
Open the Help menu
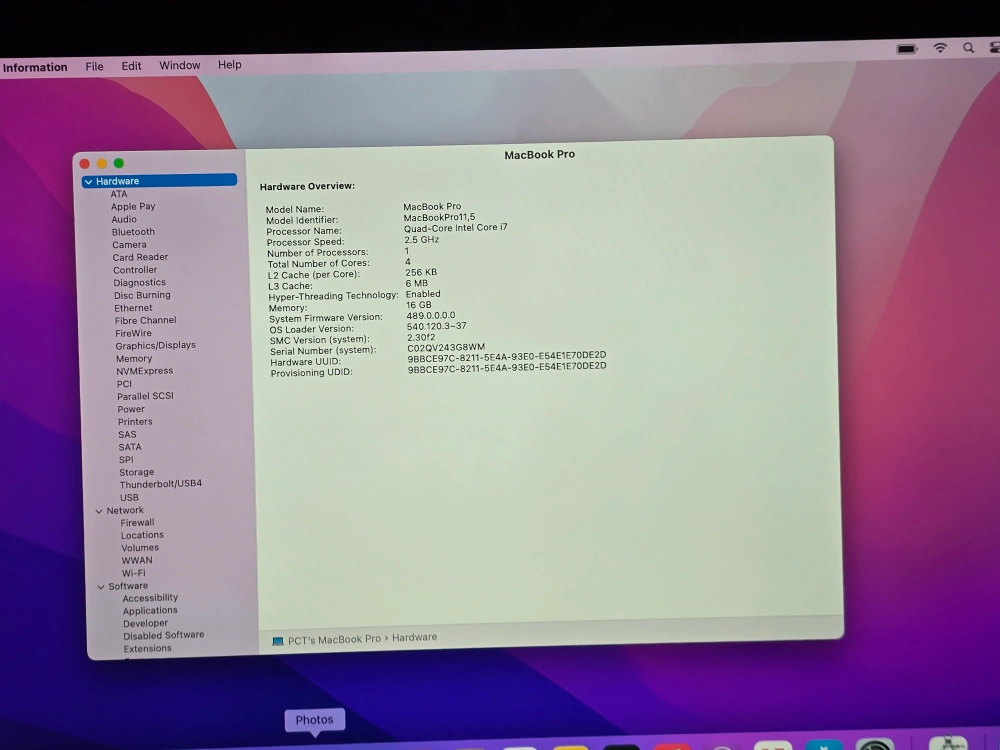click(x=230, y=64)
